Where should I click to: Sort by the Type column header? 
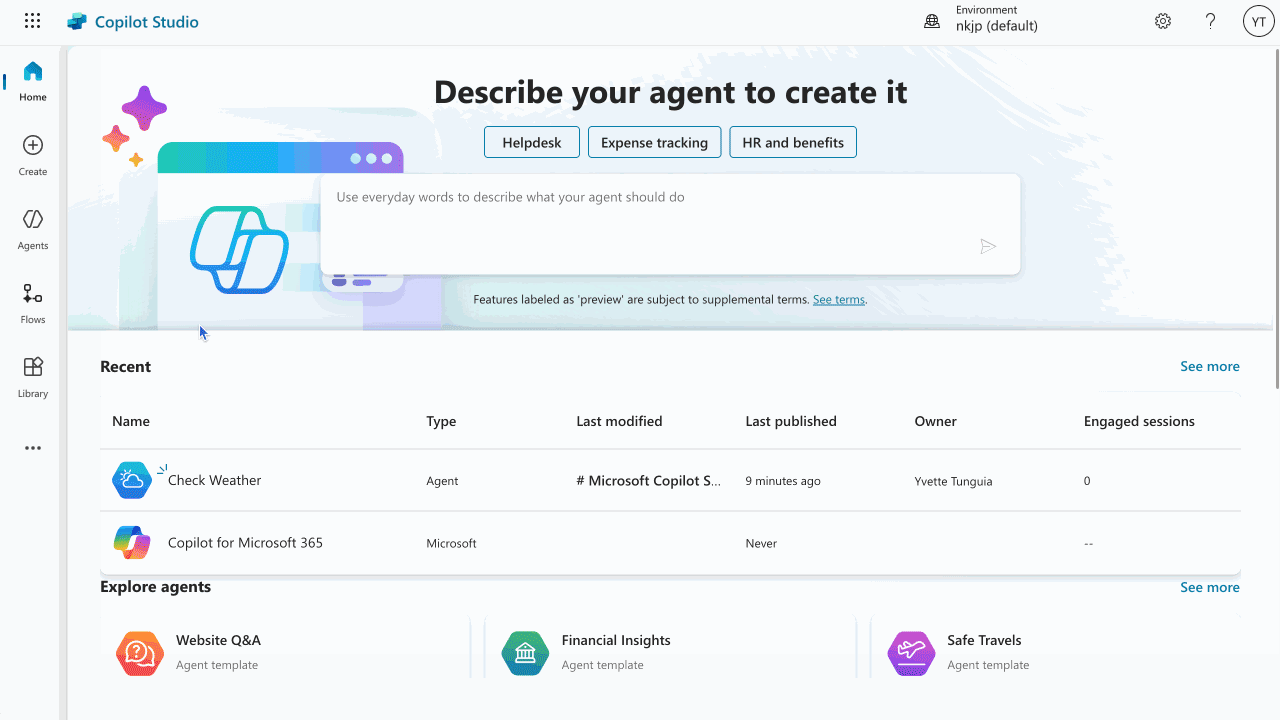point(441,421)
